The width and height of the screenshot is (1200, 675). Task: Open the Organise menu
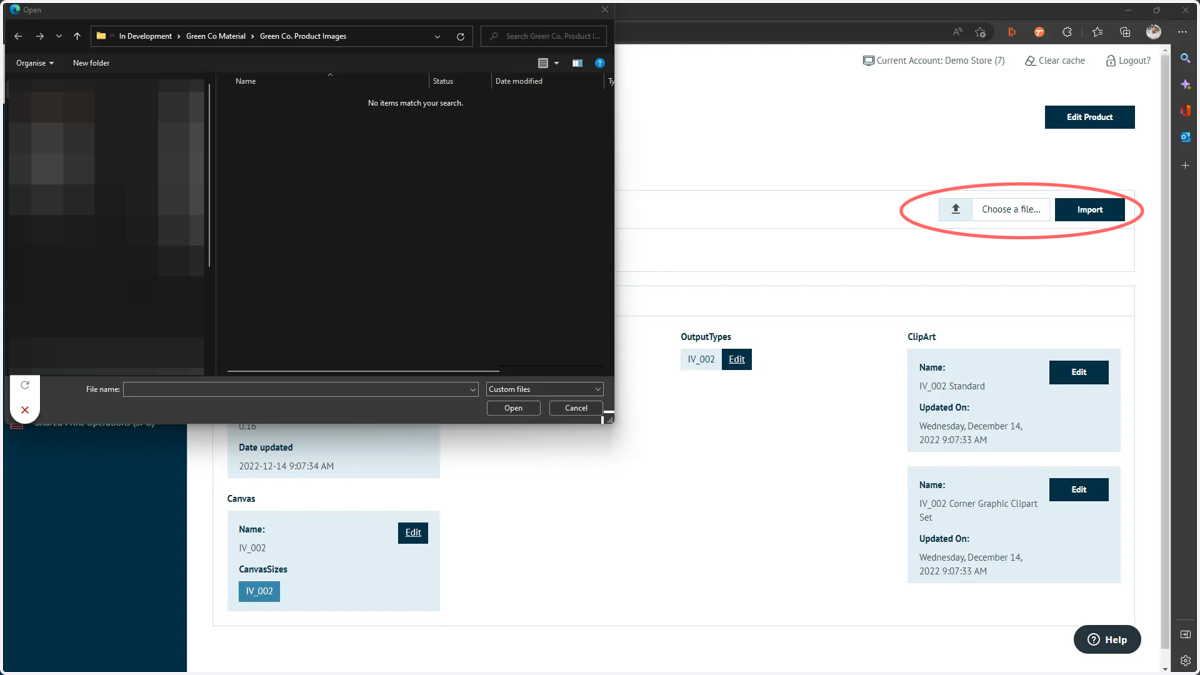[x=35, y=63]
